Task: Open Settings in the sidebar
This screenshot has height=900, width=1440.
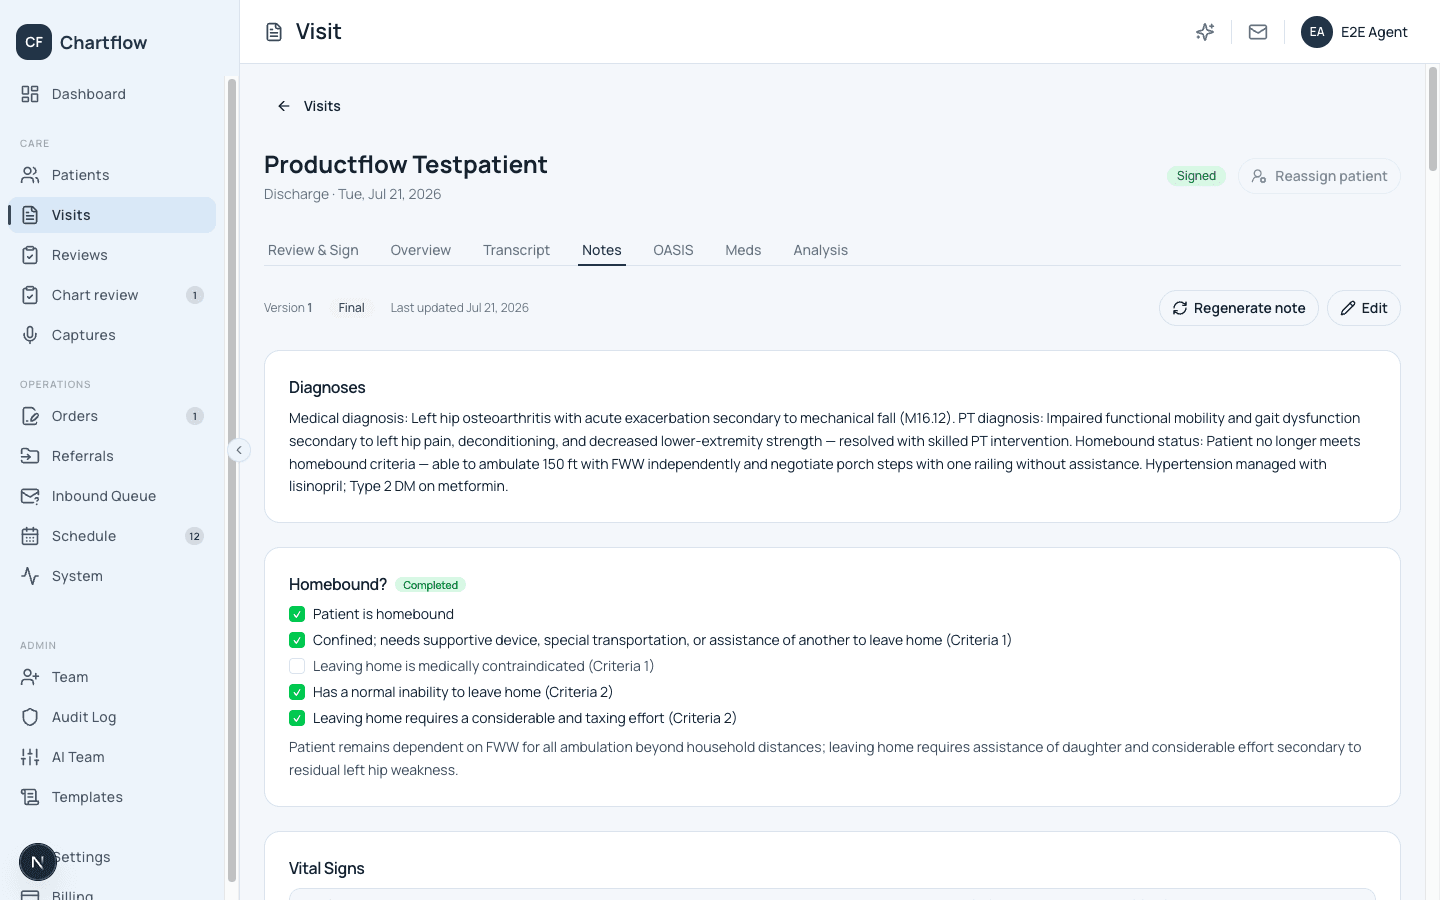Action: (x=112, y=857)
